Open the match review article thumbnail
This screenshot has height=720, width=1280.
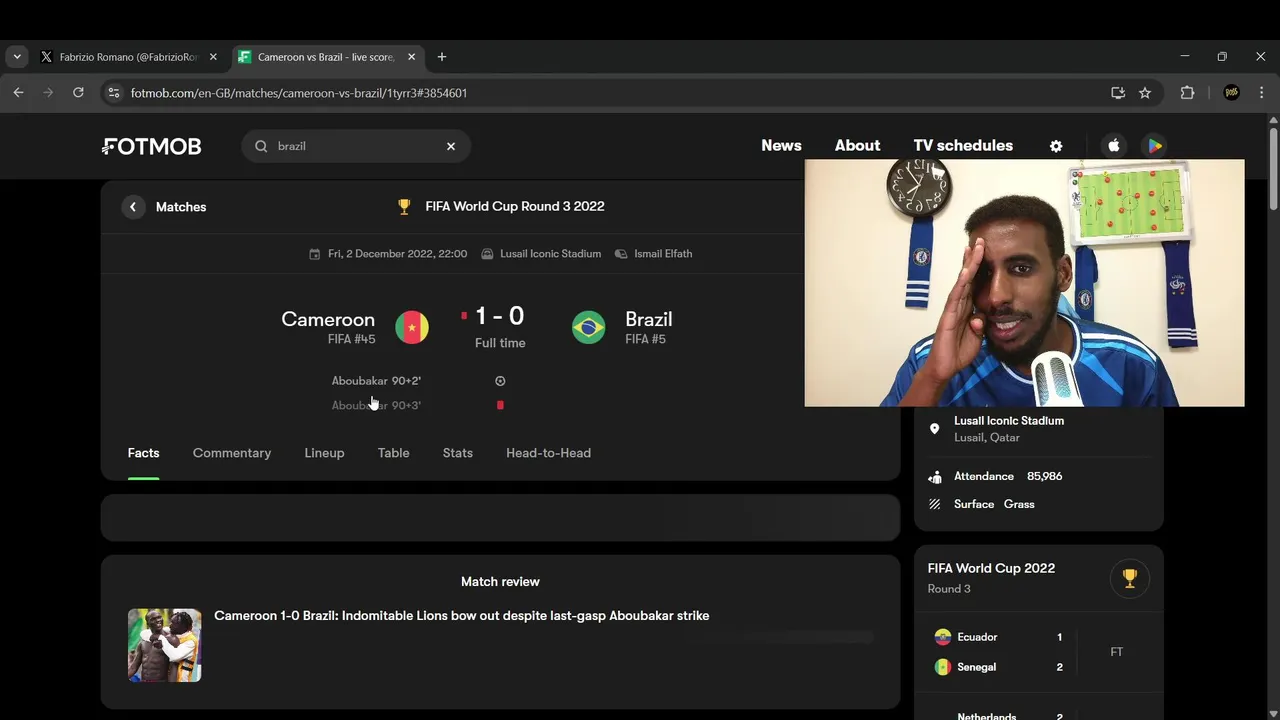(164, 645)
